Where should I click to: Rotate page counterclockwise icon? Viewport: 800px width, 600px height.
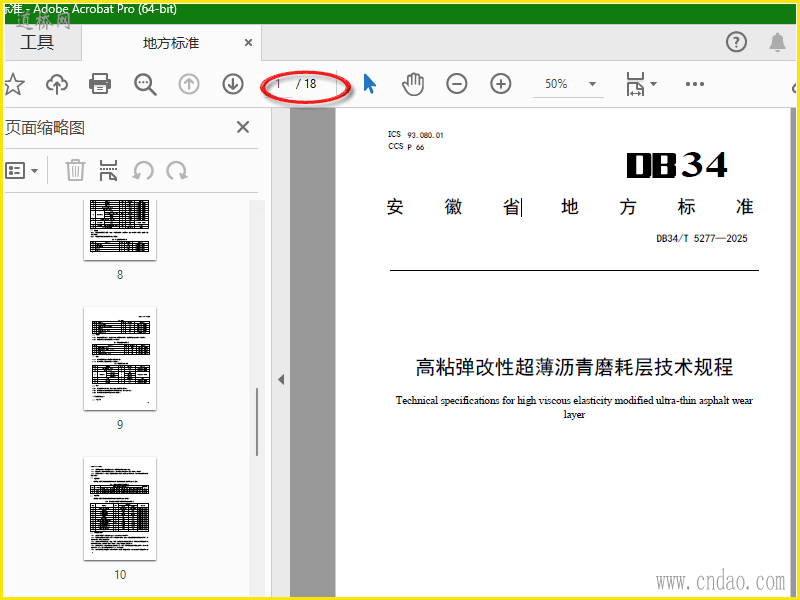click(143, 170)
